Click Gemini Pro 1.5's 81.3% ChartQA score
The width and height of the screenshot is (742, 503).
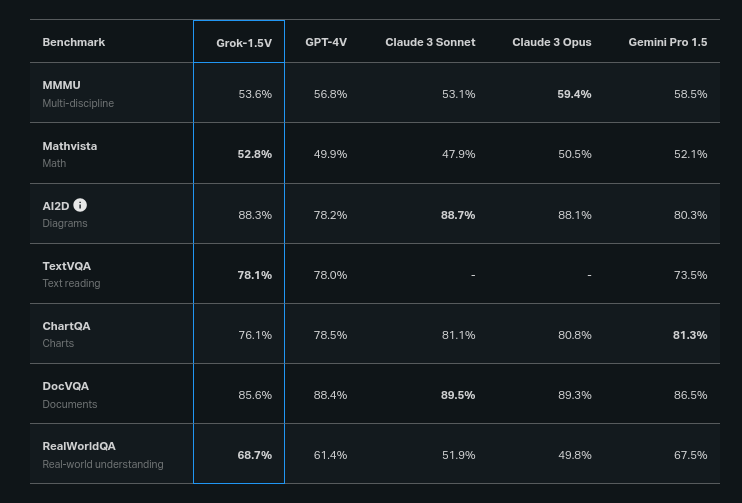(x=690, y=335)
